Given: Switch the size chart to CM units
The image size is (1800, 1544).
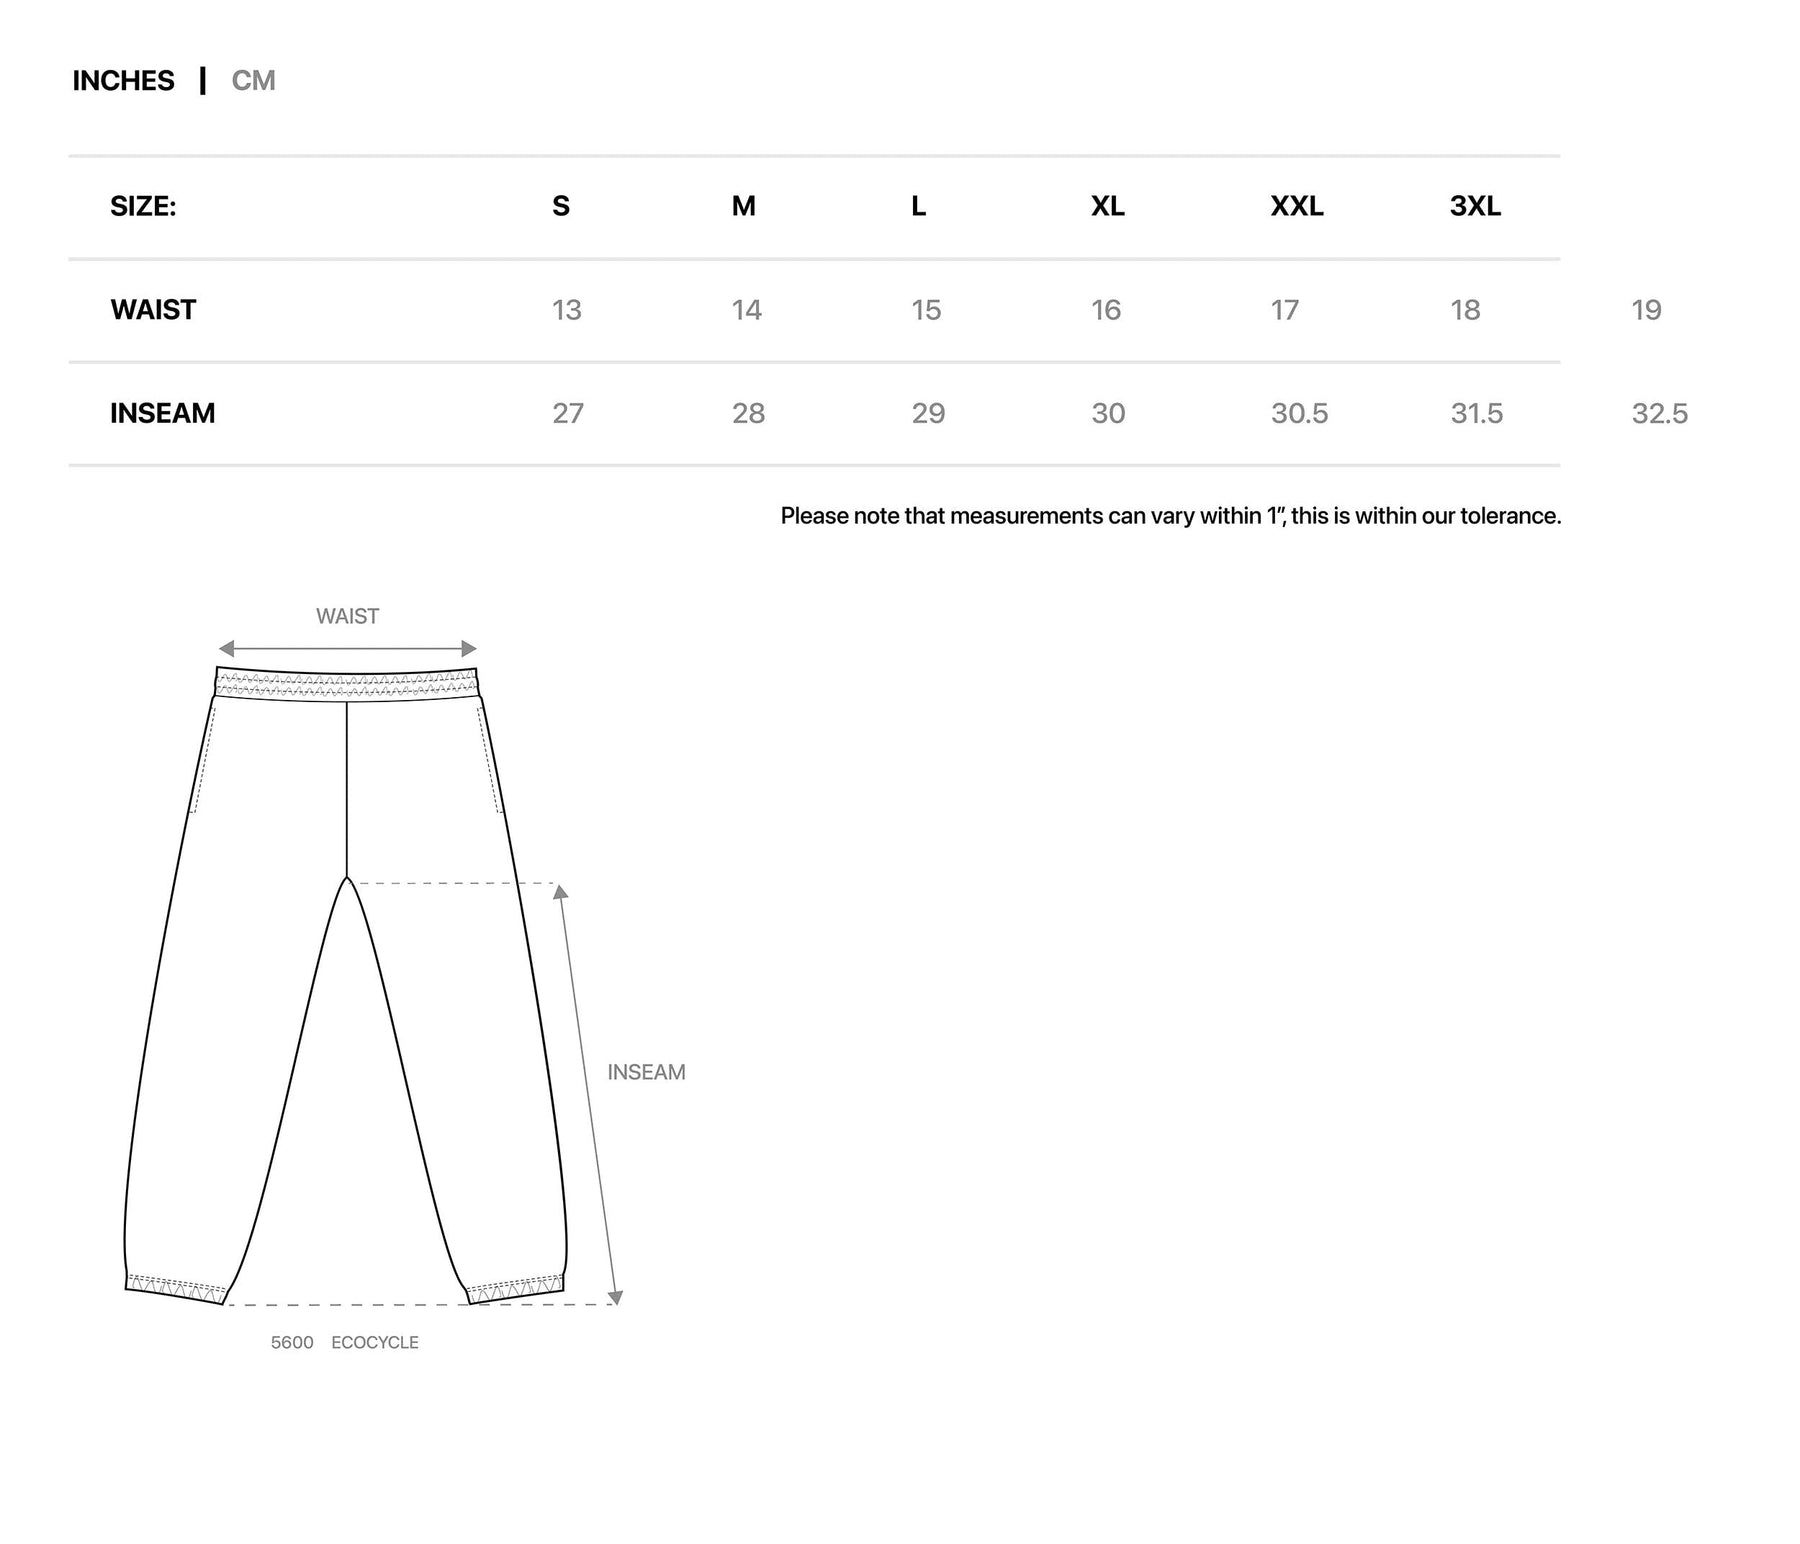Looking at the screenshot, I should [x=253, y=81].
